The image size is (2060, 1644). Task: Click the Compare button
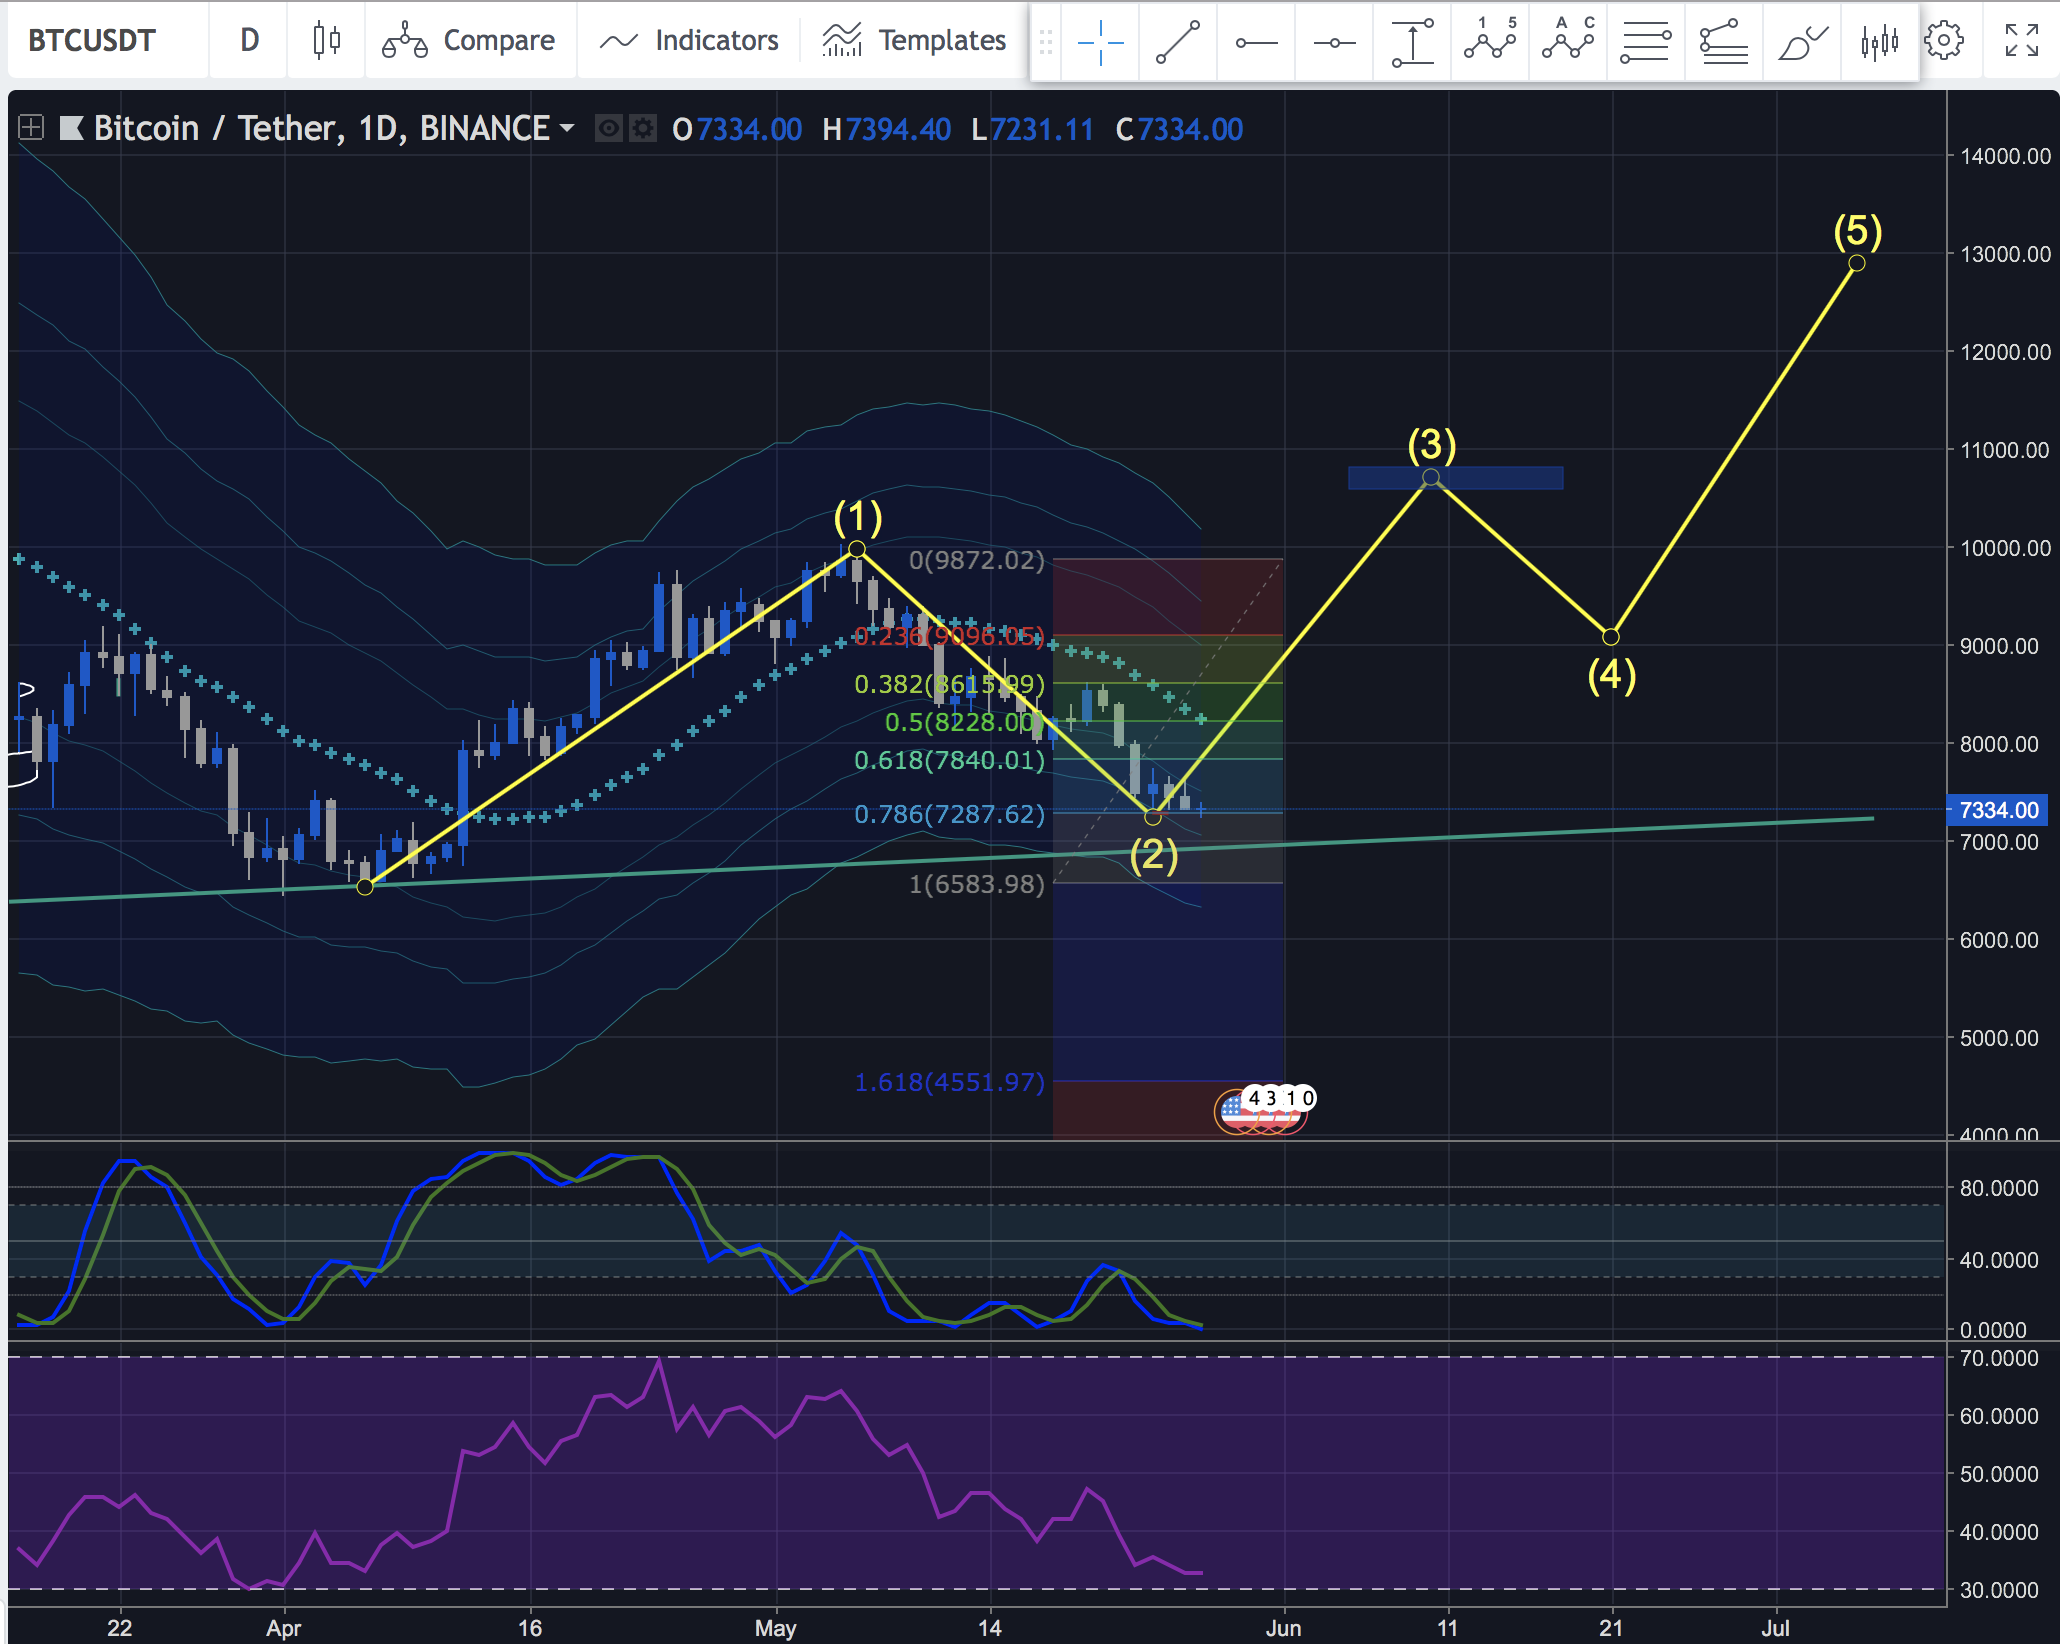(469, 40)
